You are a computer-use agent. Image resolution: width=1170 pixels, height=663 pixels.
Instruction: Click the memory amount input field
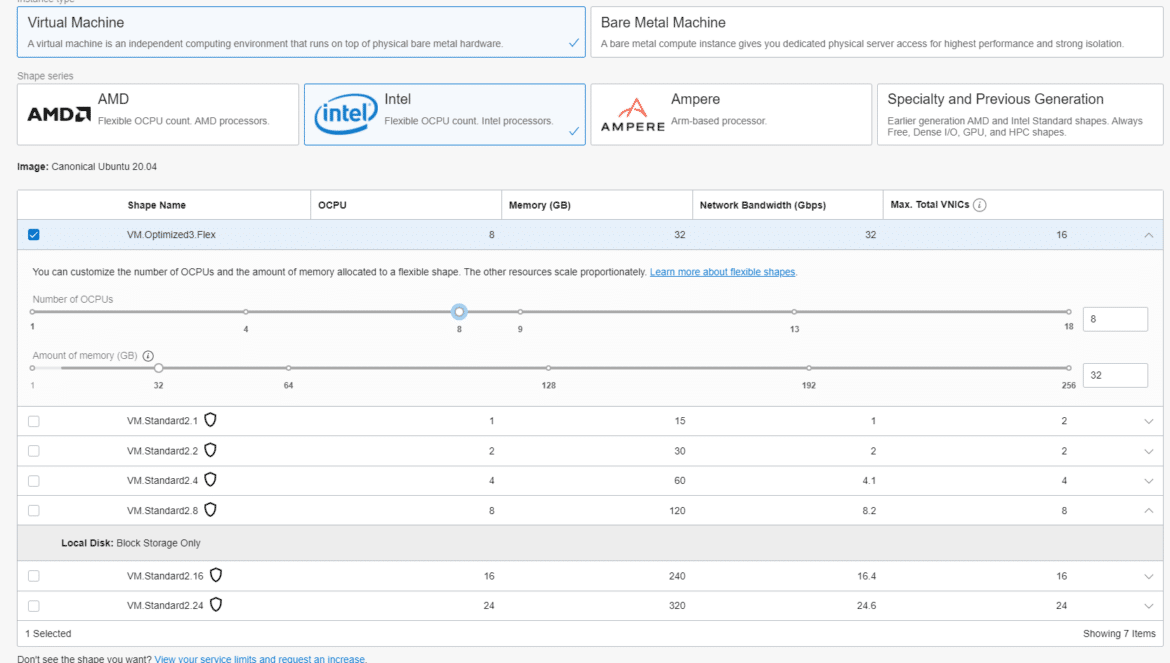pyautogui.click(x=1115, y=375)
